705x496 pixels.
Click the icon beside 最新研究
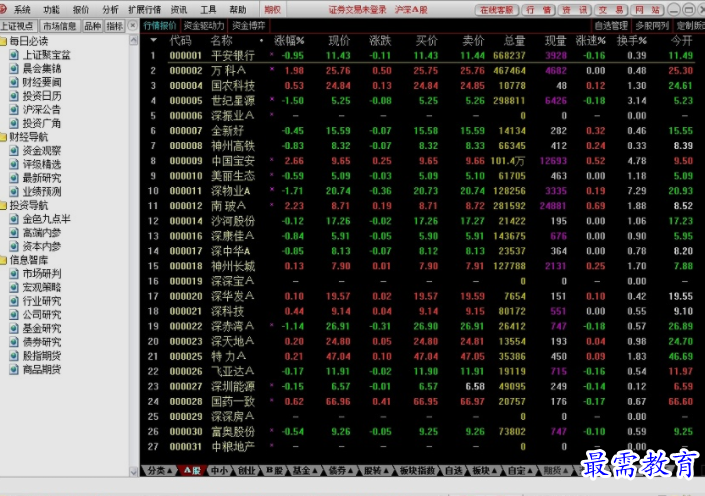point(14,178)
